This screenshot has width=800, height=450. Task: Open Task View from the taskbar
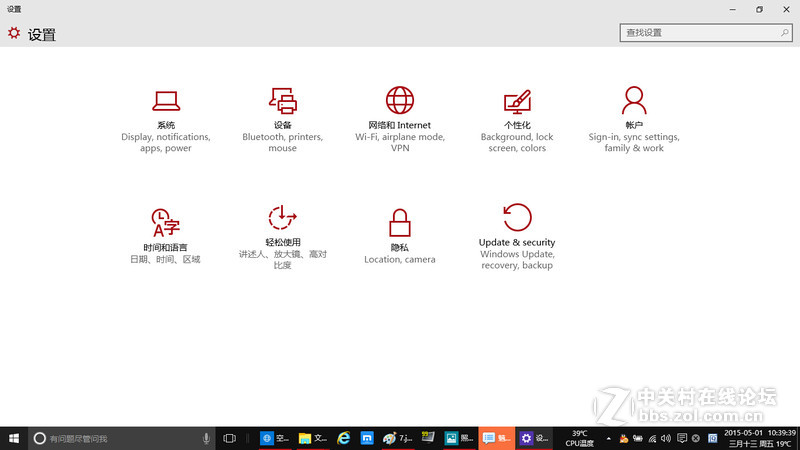230,438
